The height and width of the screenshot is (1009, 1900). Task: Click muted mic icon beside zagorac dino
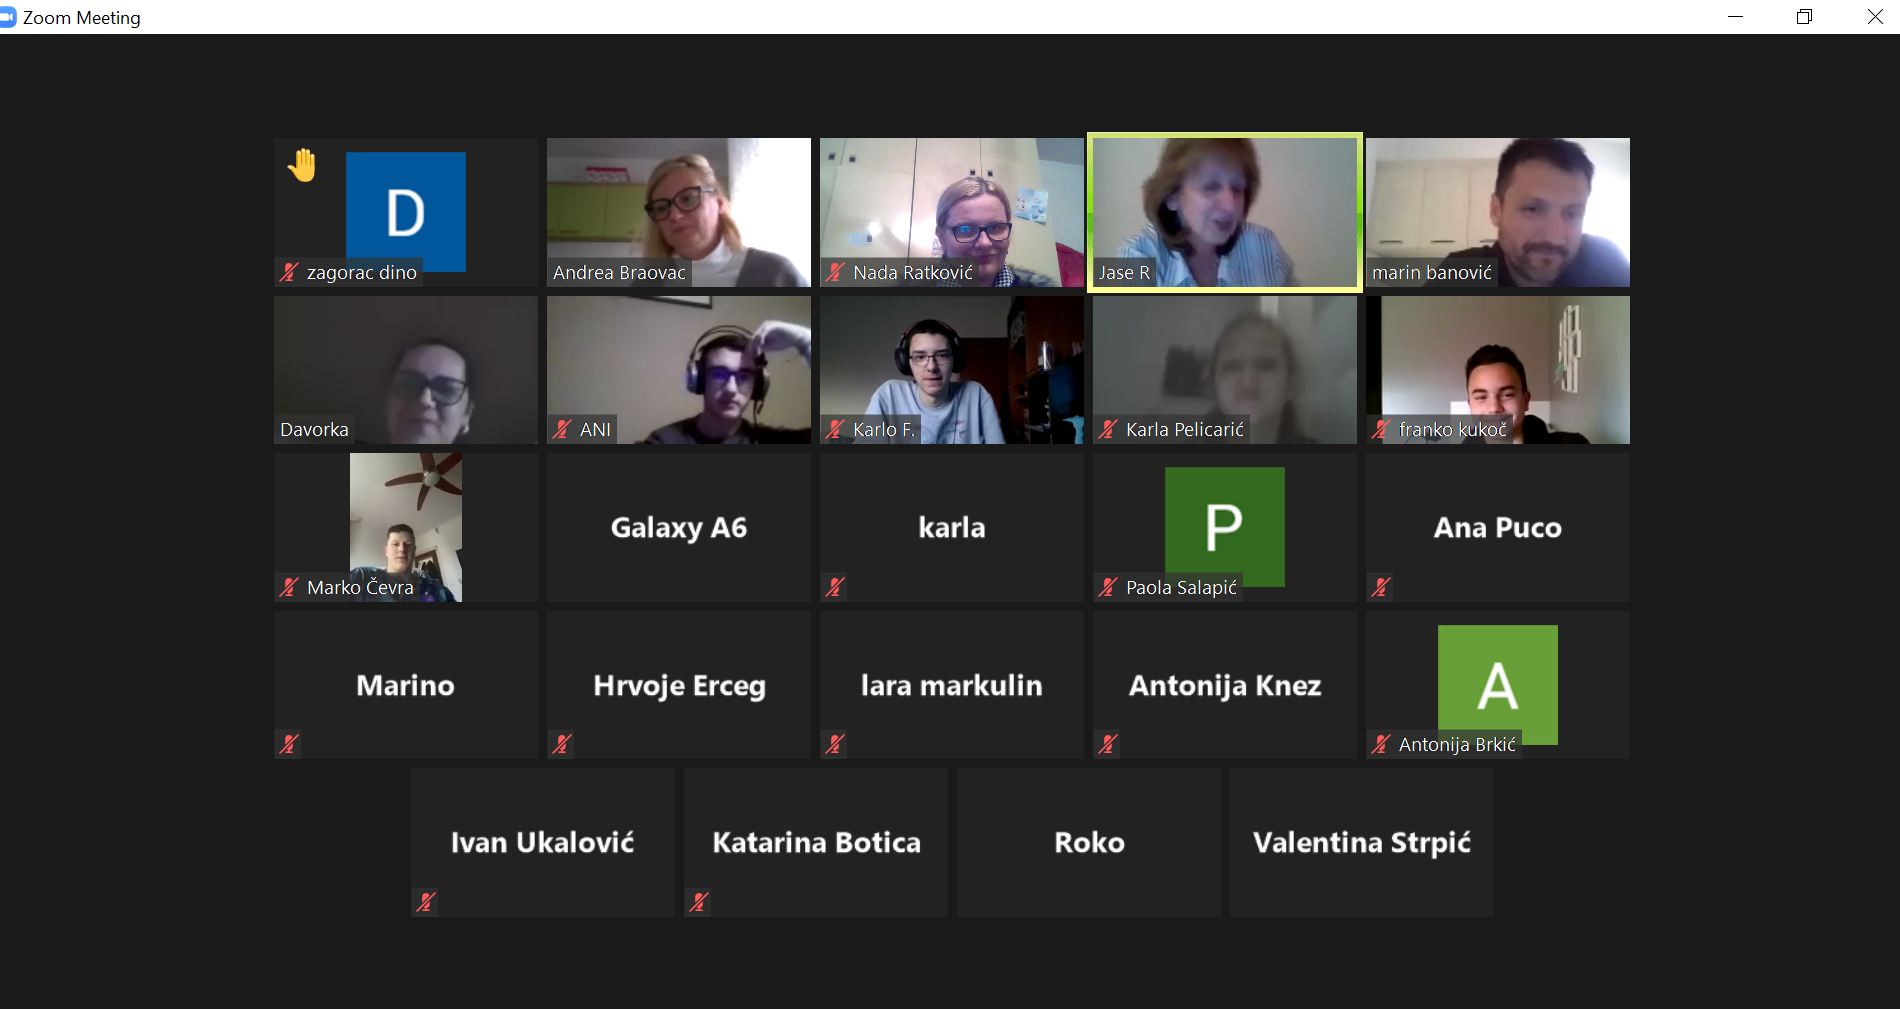290,272
